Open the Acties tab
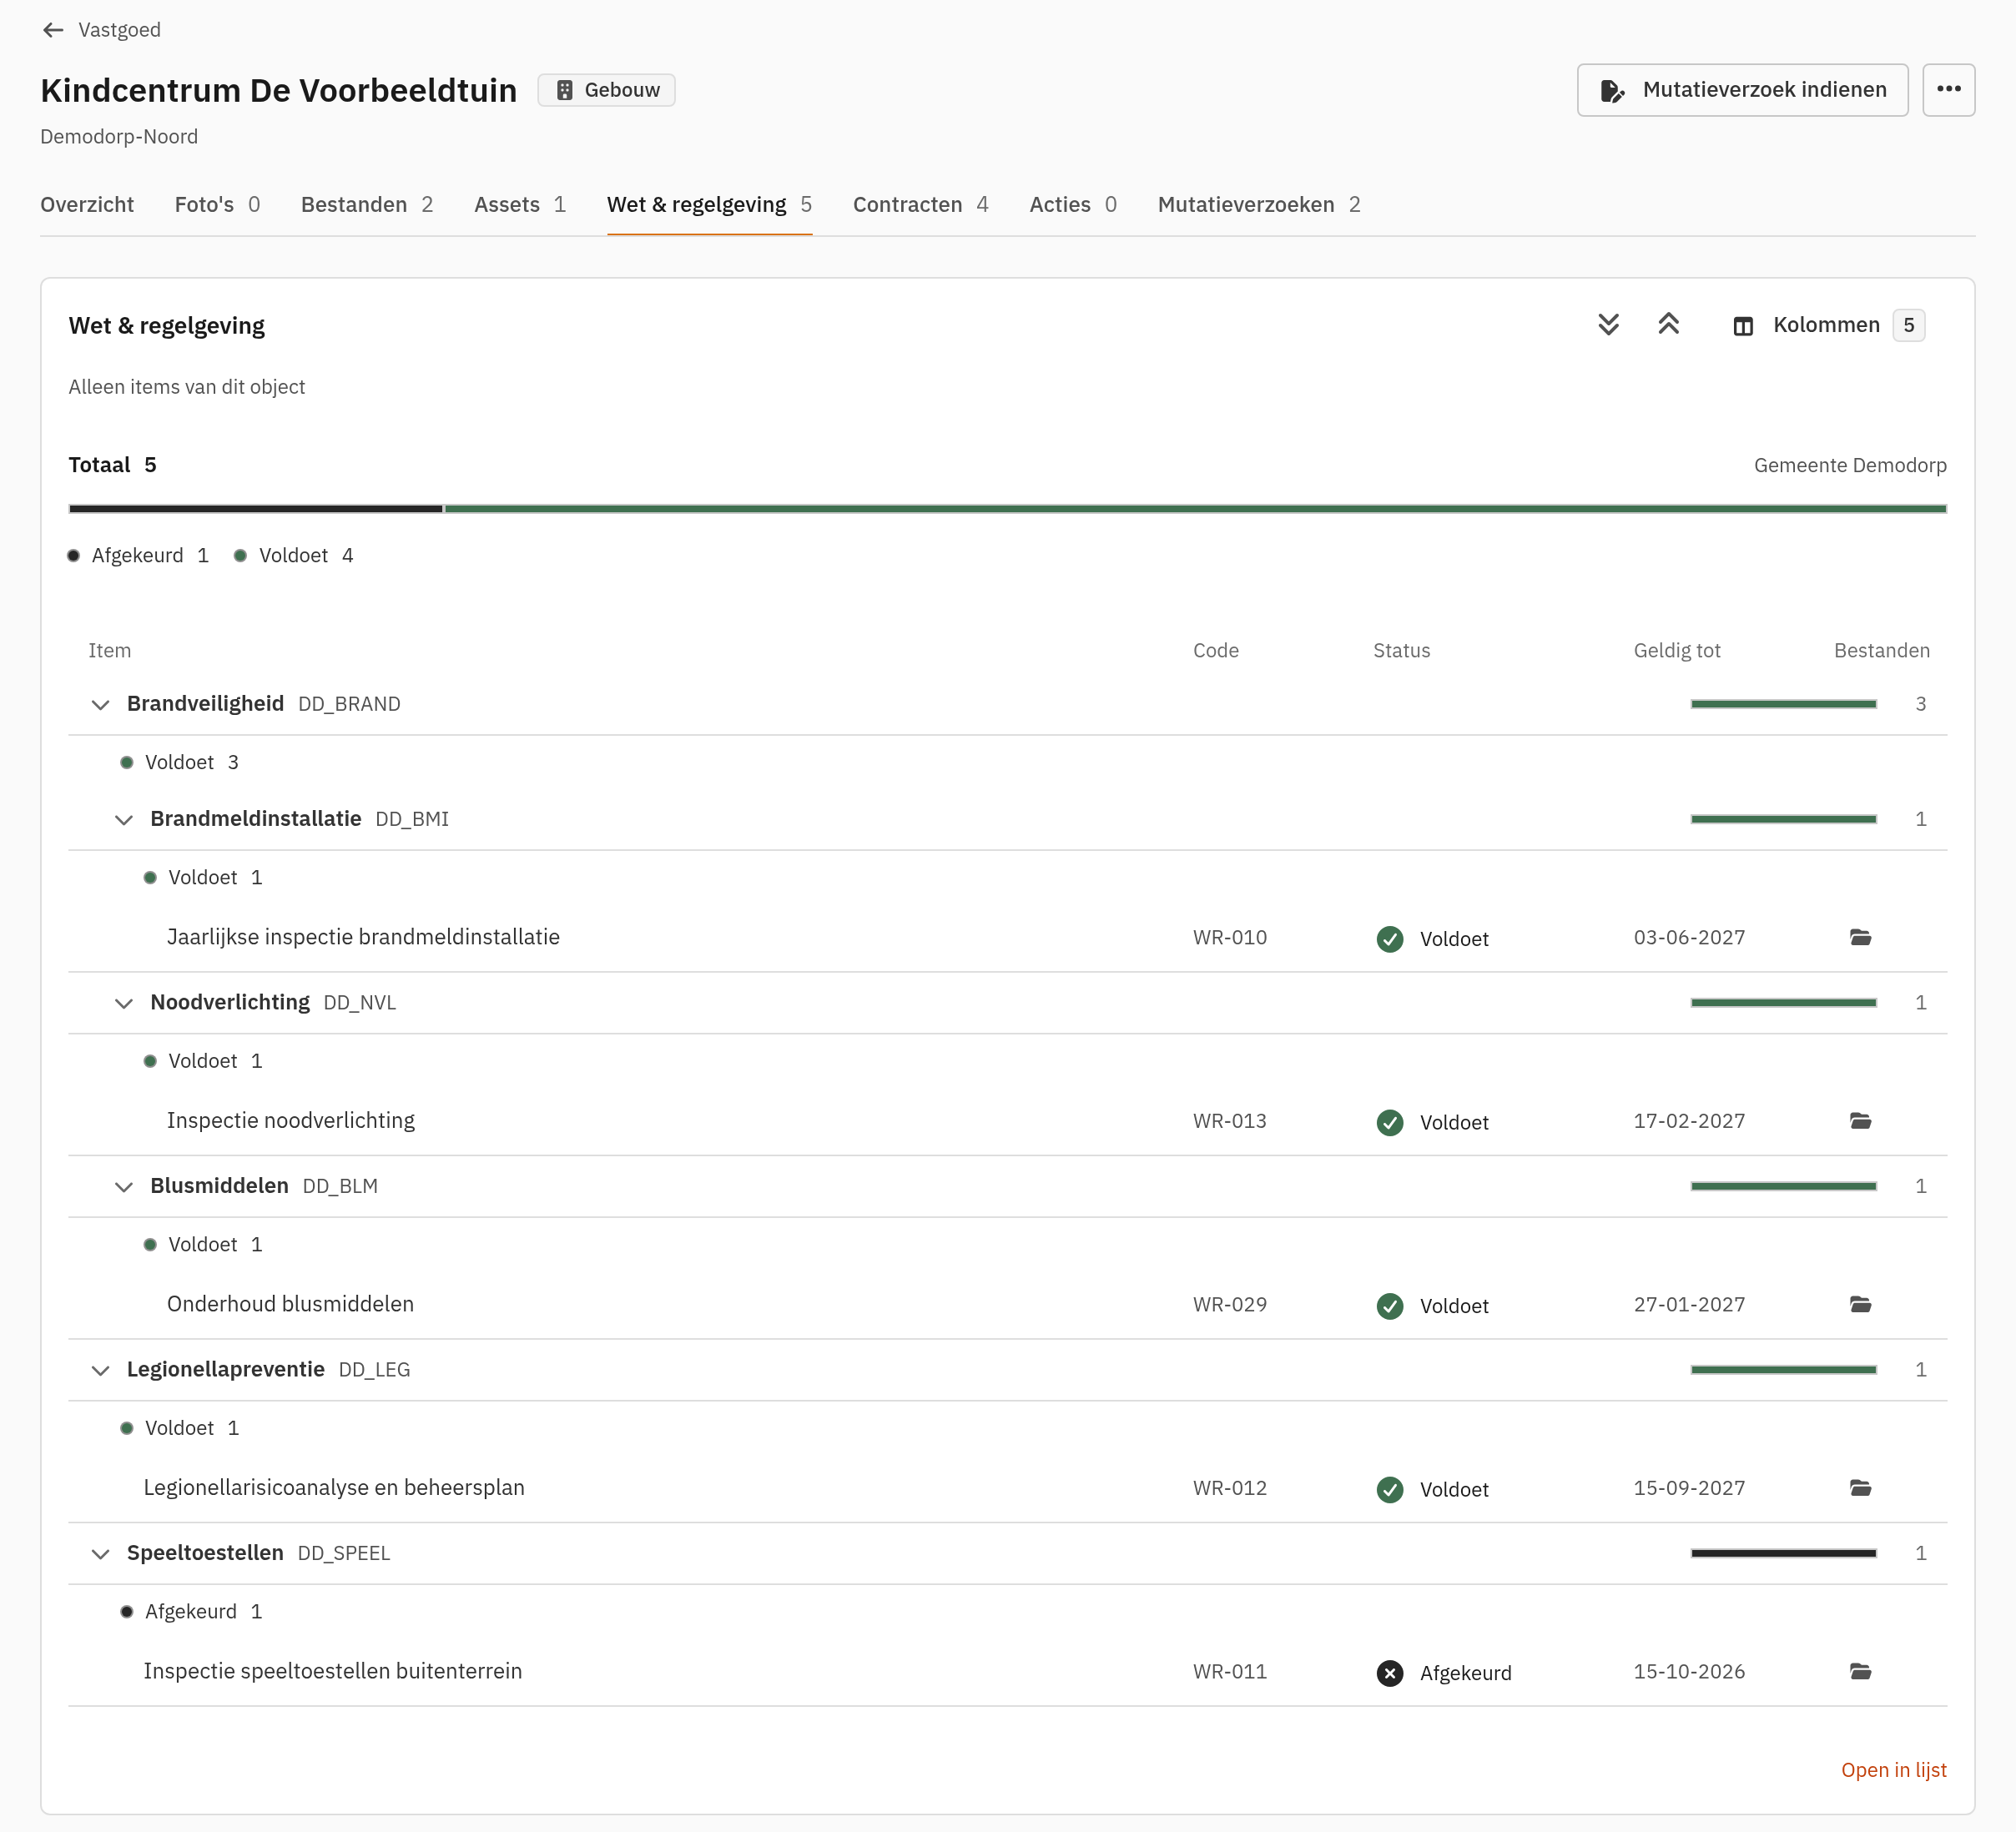The width and height of the screenshot is (2016, 1832). pyautogui.click(x=1073, y=205)
